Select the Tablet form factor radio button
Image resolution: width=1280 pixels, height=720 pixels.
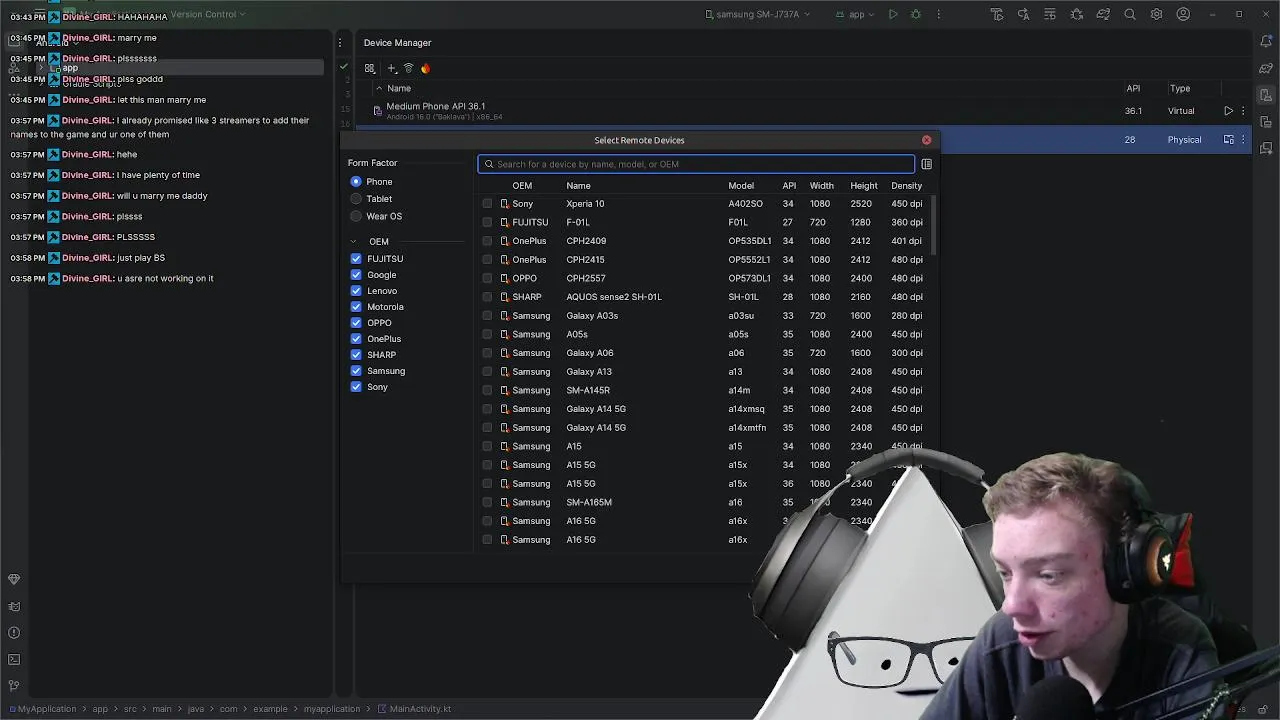pos(356,199)
